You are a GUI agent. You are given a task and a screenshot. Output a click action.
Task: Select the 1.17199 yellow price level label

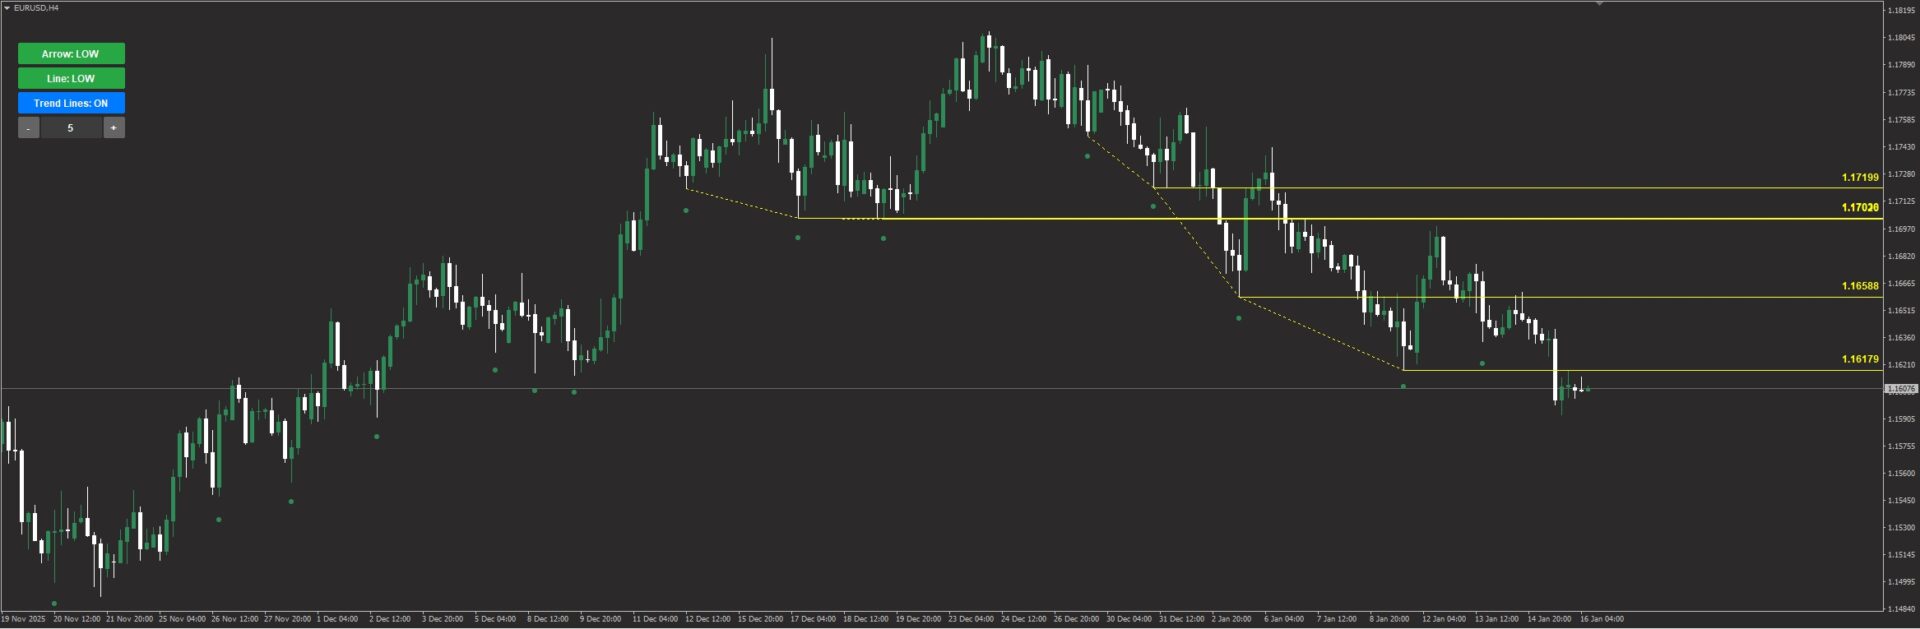(1859, 178)
